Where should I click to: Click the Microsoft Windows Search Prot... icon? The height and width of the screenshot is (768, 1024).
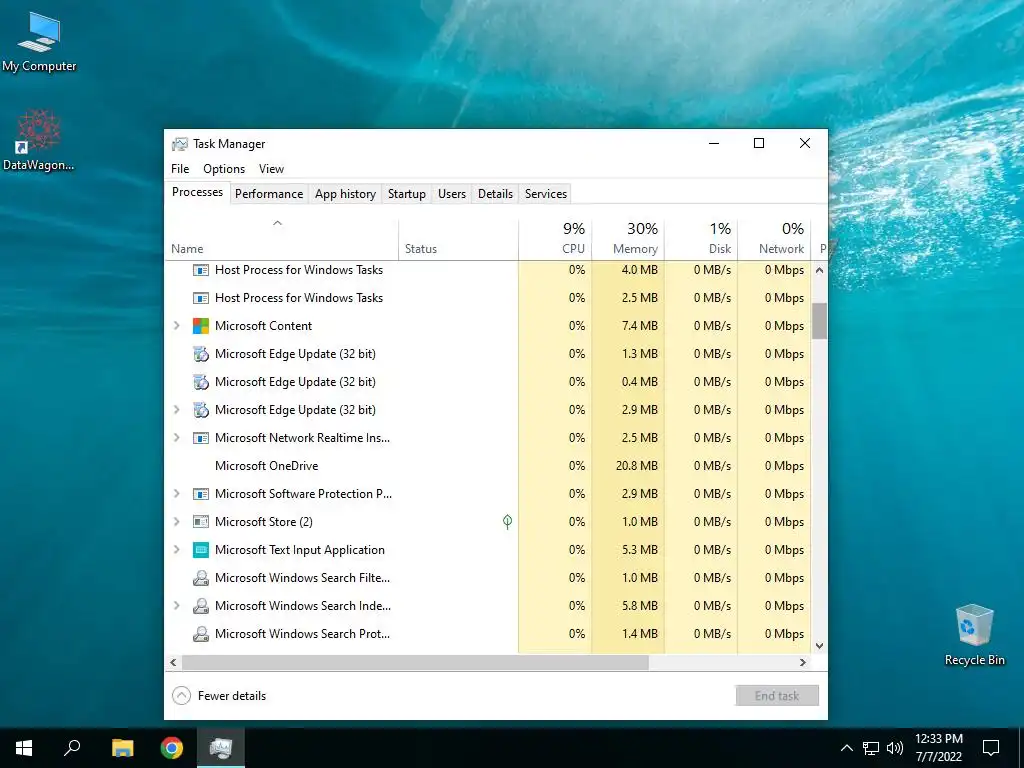point(200,634)
